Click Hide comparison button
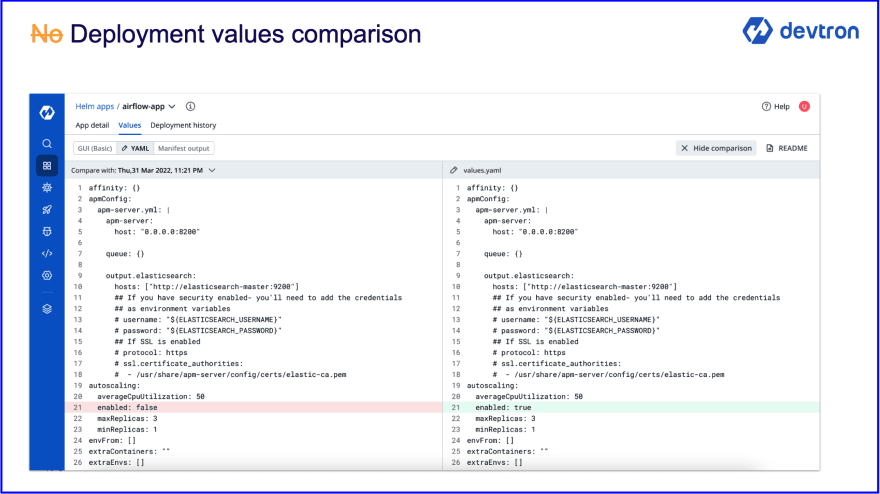880x494 pixels. coord(716,148)
